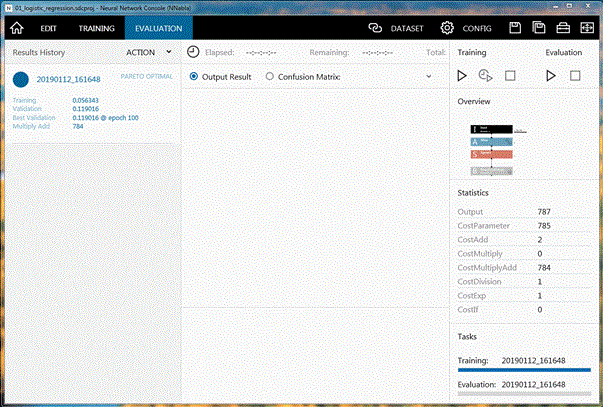Click the Neural Network Console title bar icon
603x407 pixels.
pyautogui.click(x=8, y=8)
